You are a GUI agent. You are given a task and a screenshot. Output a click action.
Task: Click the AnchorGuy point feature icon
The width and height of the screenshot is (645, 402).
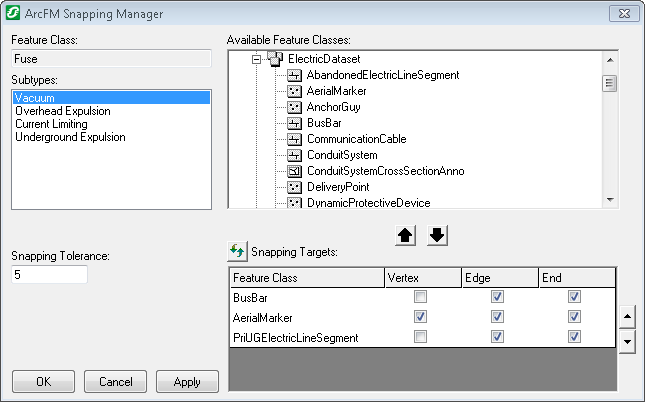tap(294, 107)
